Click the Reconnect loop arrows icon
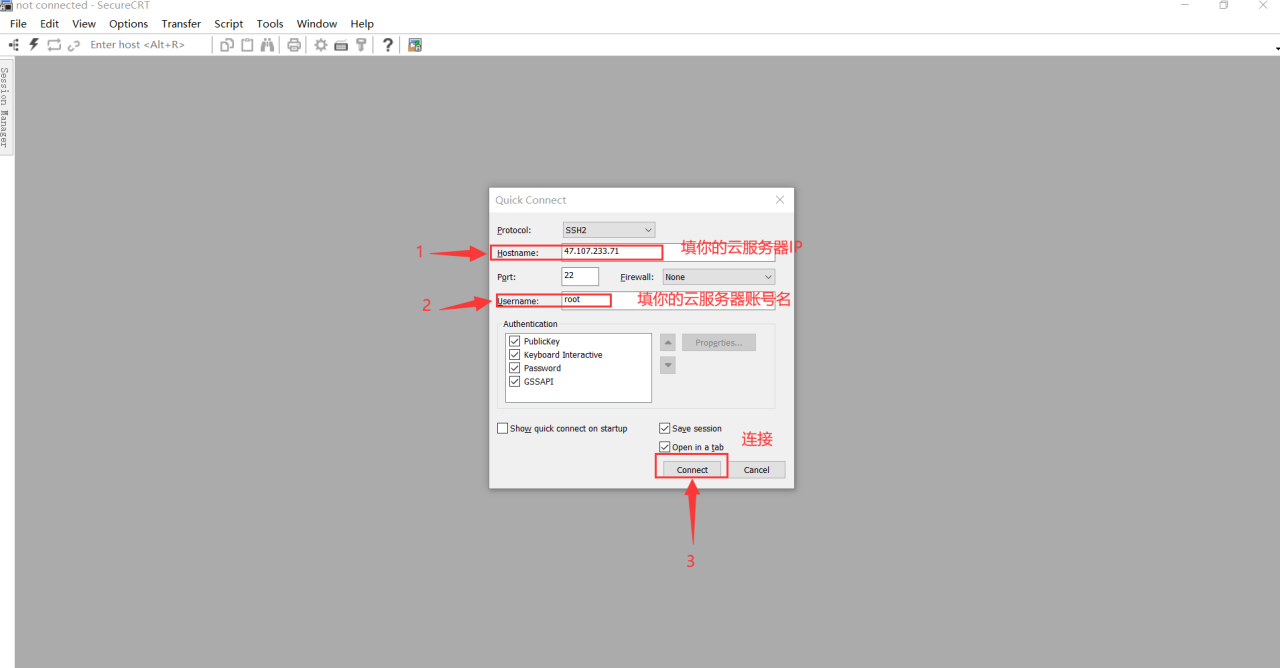This screenshot has width=1280, height=668. click(x=54, y=45)
